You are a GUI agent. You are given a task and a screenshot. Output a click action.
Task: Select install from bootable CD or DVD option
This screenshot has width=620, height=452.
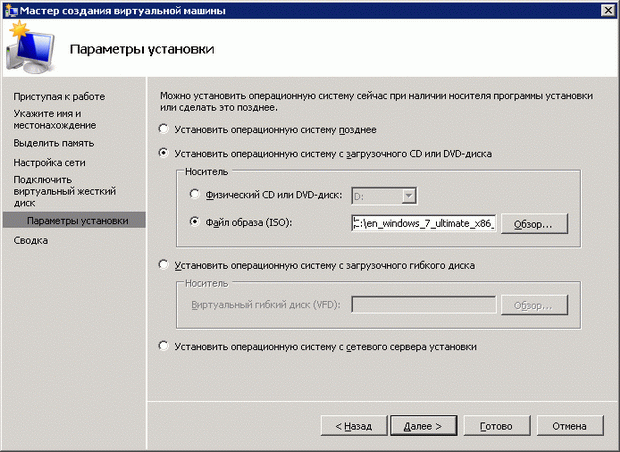164,154
